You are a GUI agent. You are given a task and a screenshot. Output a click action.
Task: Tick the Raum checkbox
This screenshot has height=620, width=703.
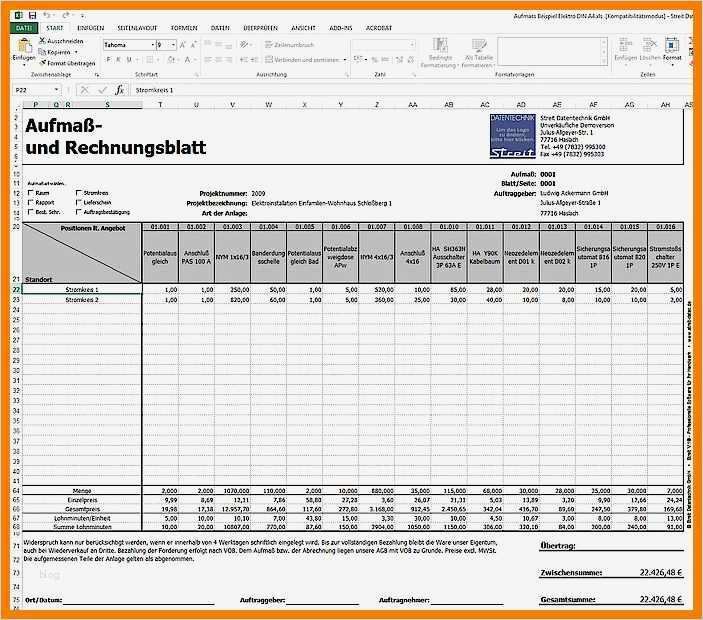click(x=31, y=193)
